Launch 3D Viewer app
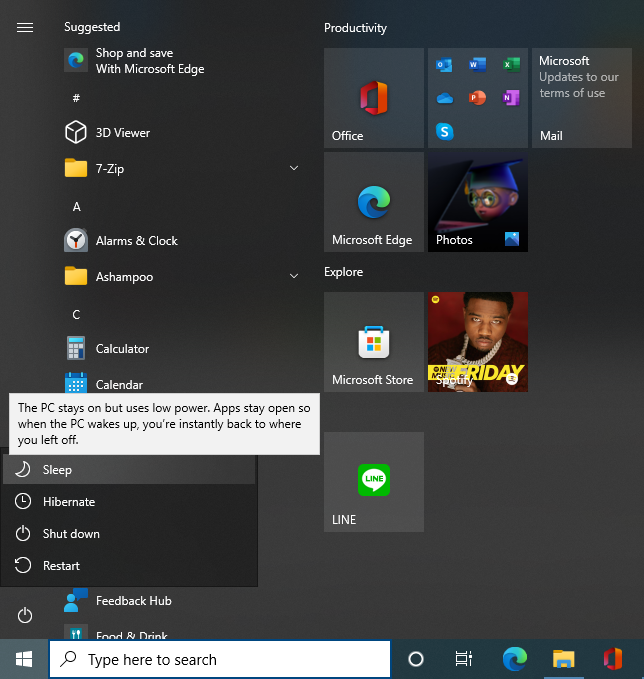The height and width of the screenshot is (679, 644). pyautogui.click(x=182, y=133)
